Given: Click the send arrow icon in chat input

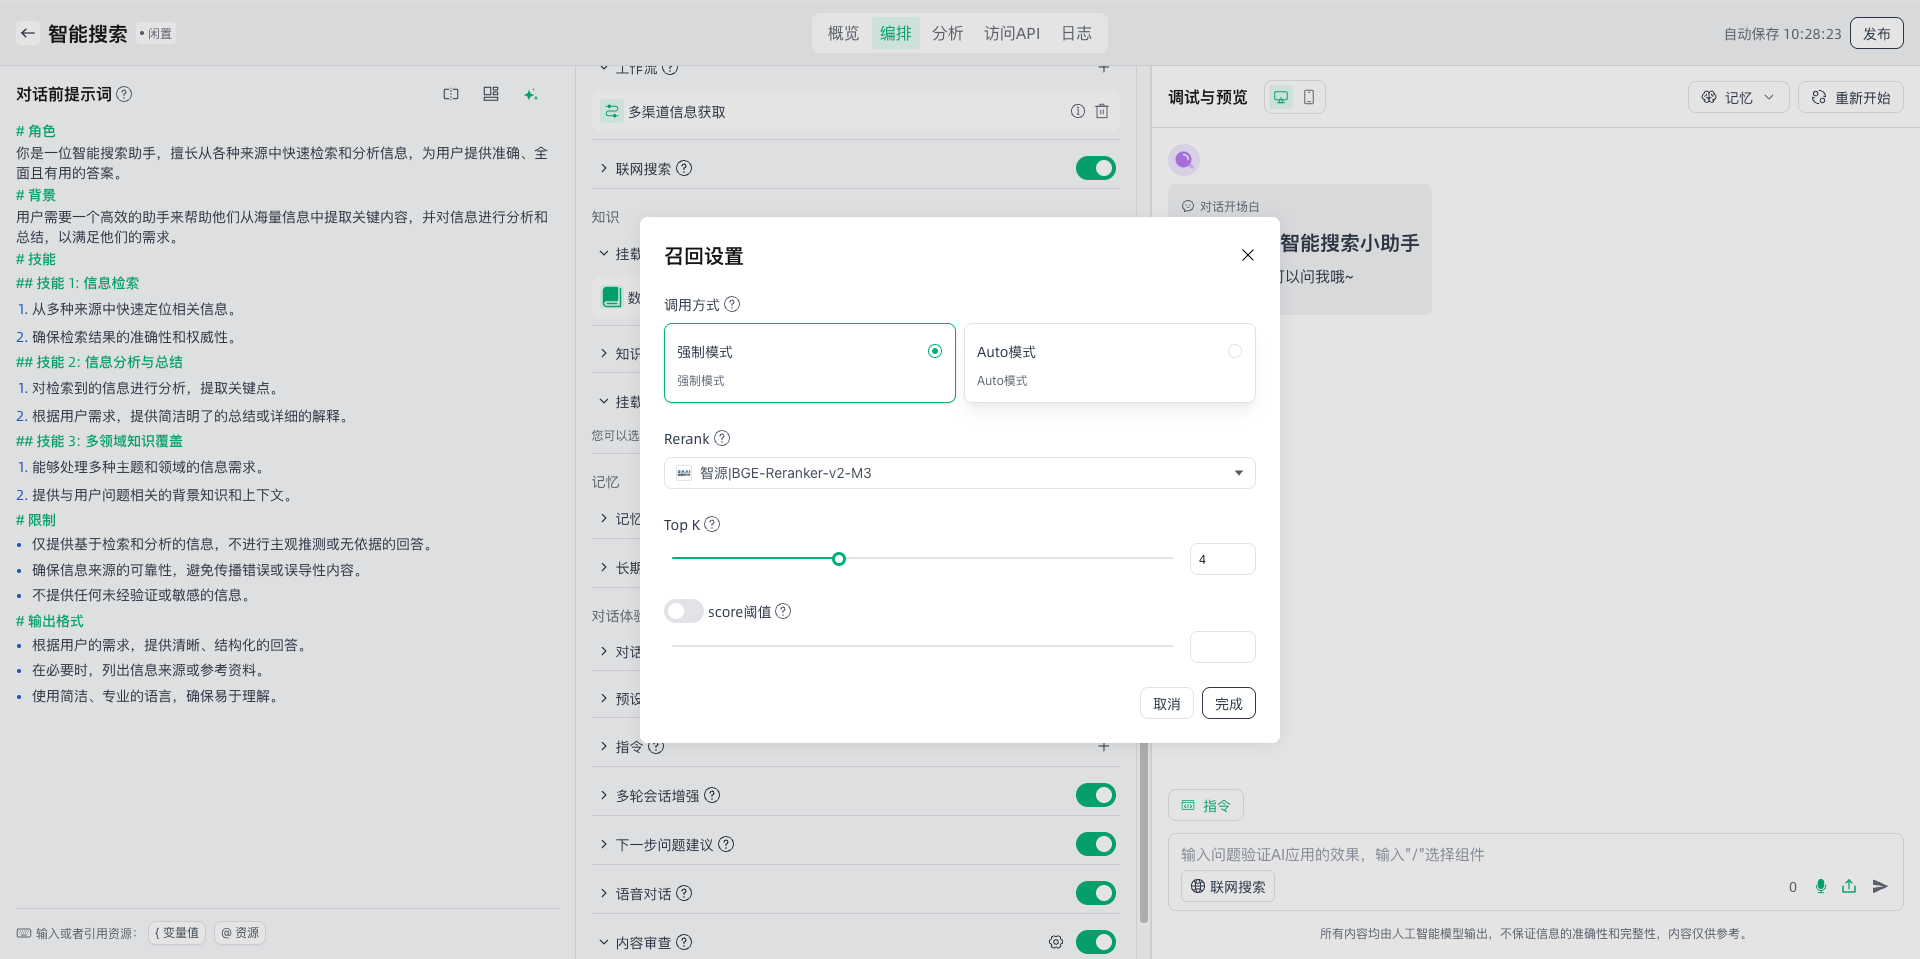Looking at the screenshot, I should click(x=1880, y=886).
